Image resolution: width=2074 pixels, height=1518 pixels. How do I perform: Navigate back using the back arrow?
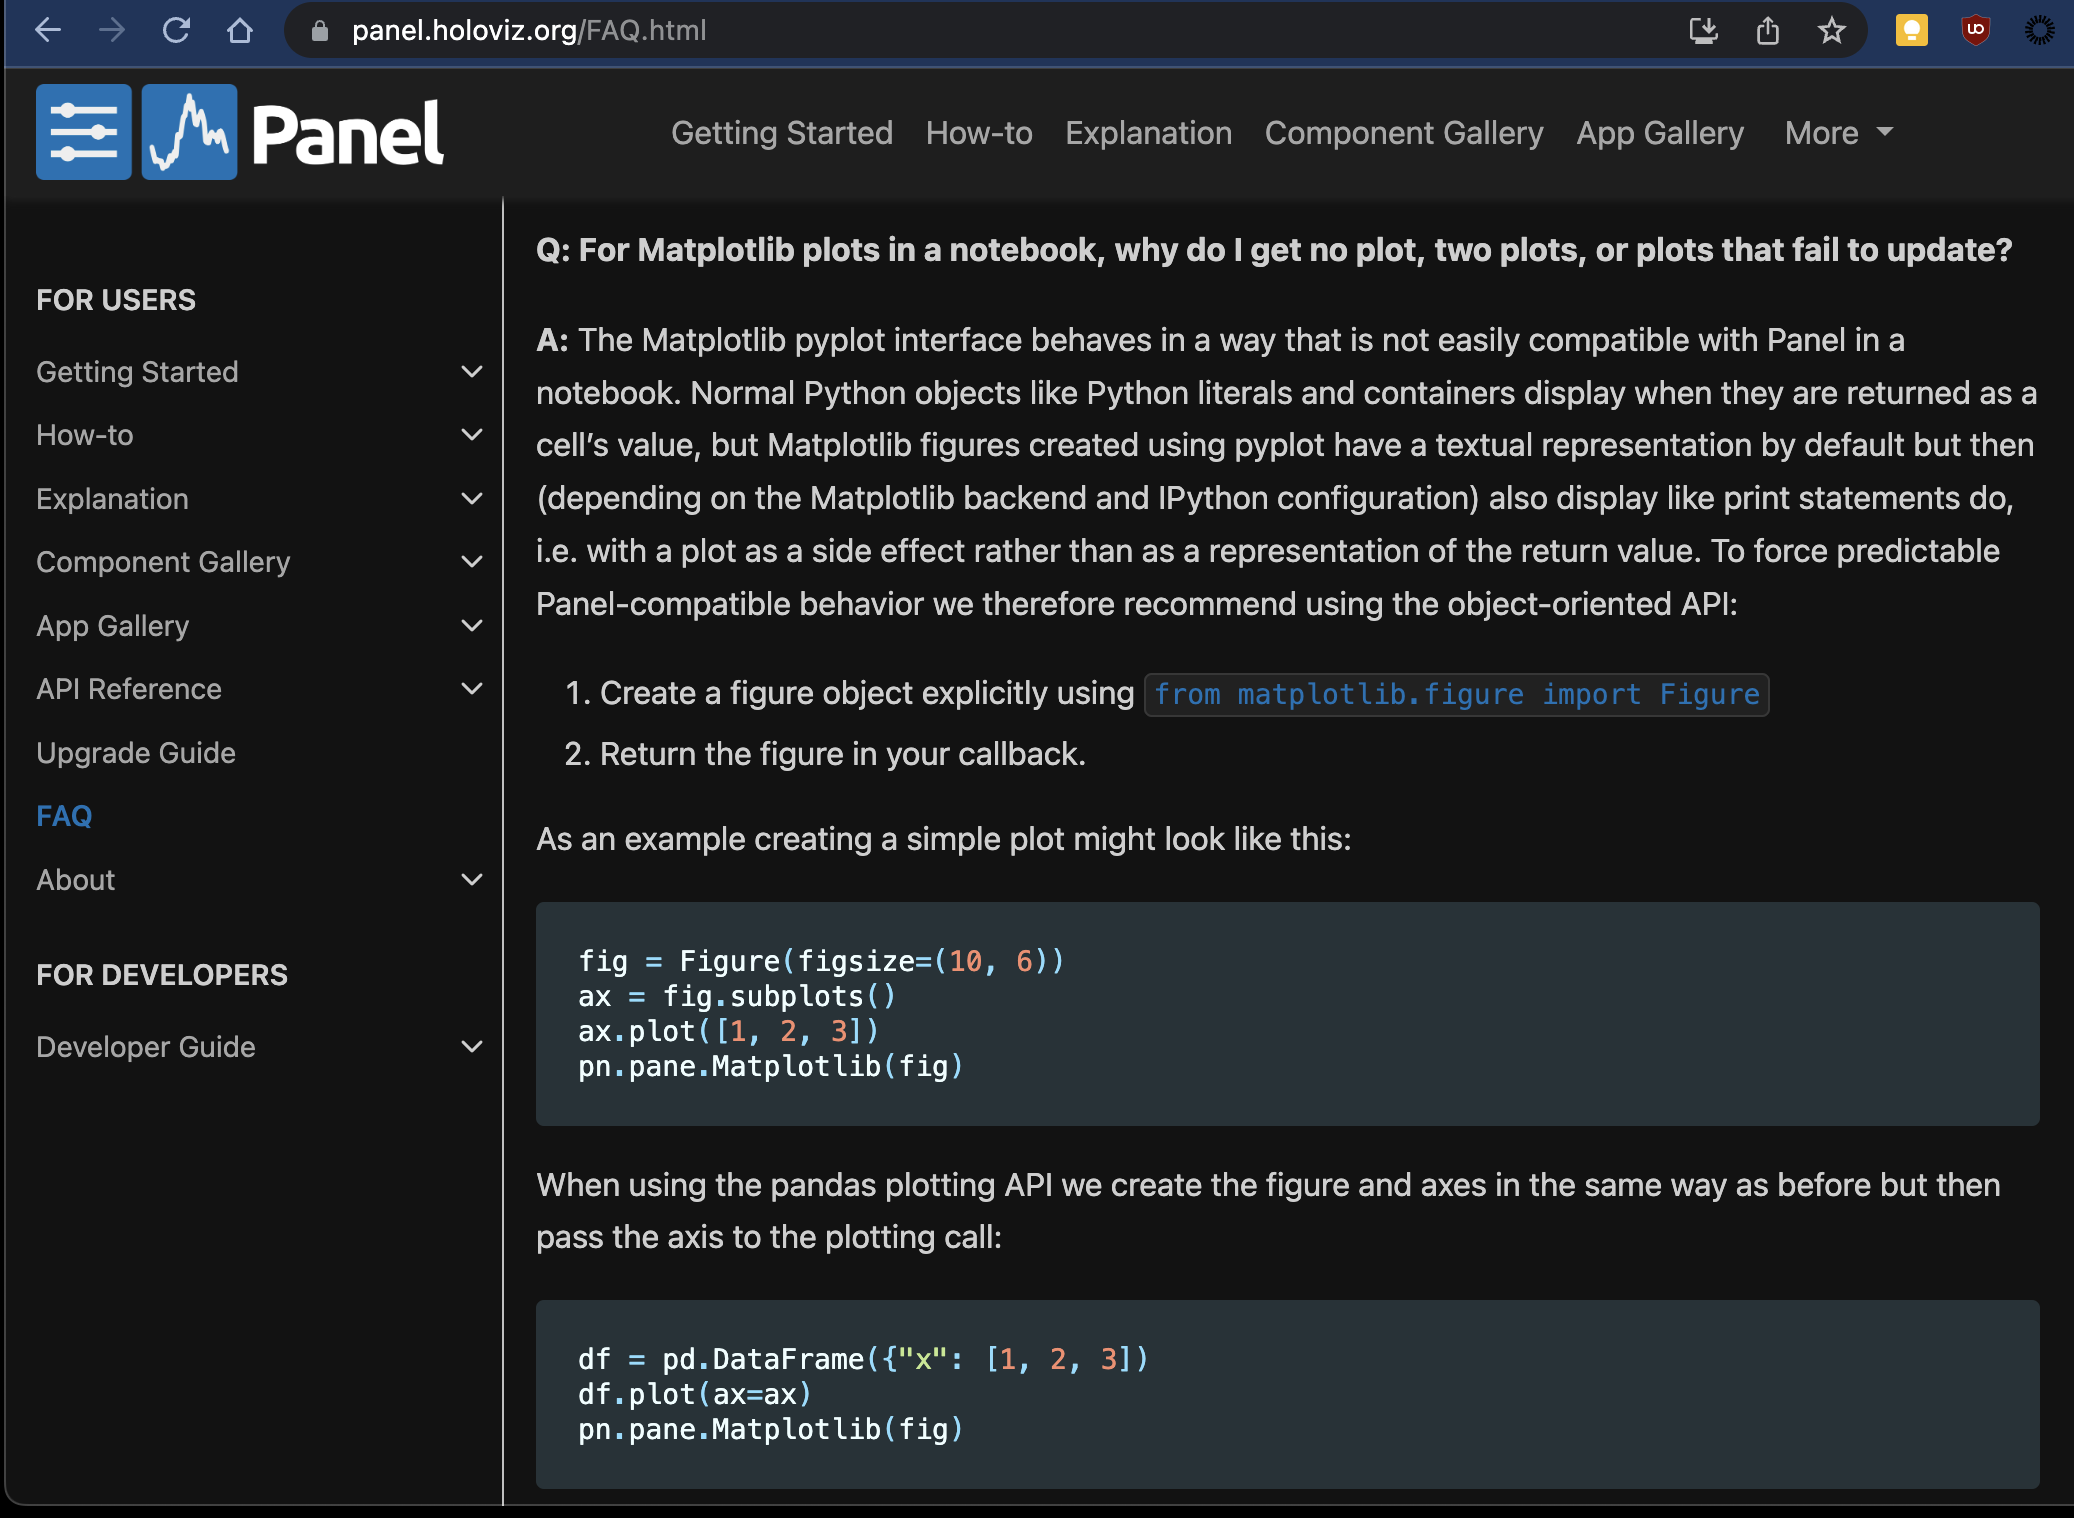coord(49,30)
